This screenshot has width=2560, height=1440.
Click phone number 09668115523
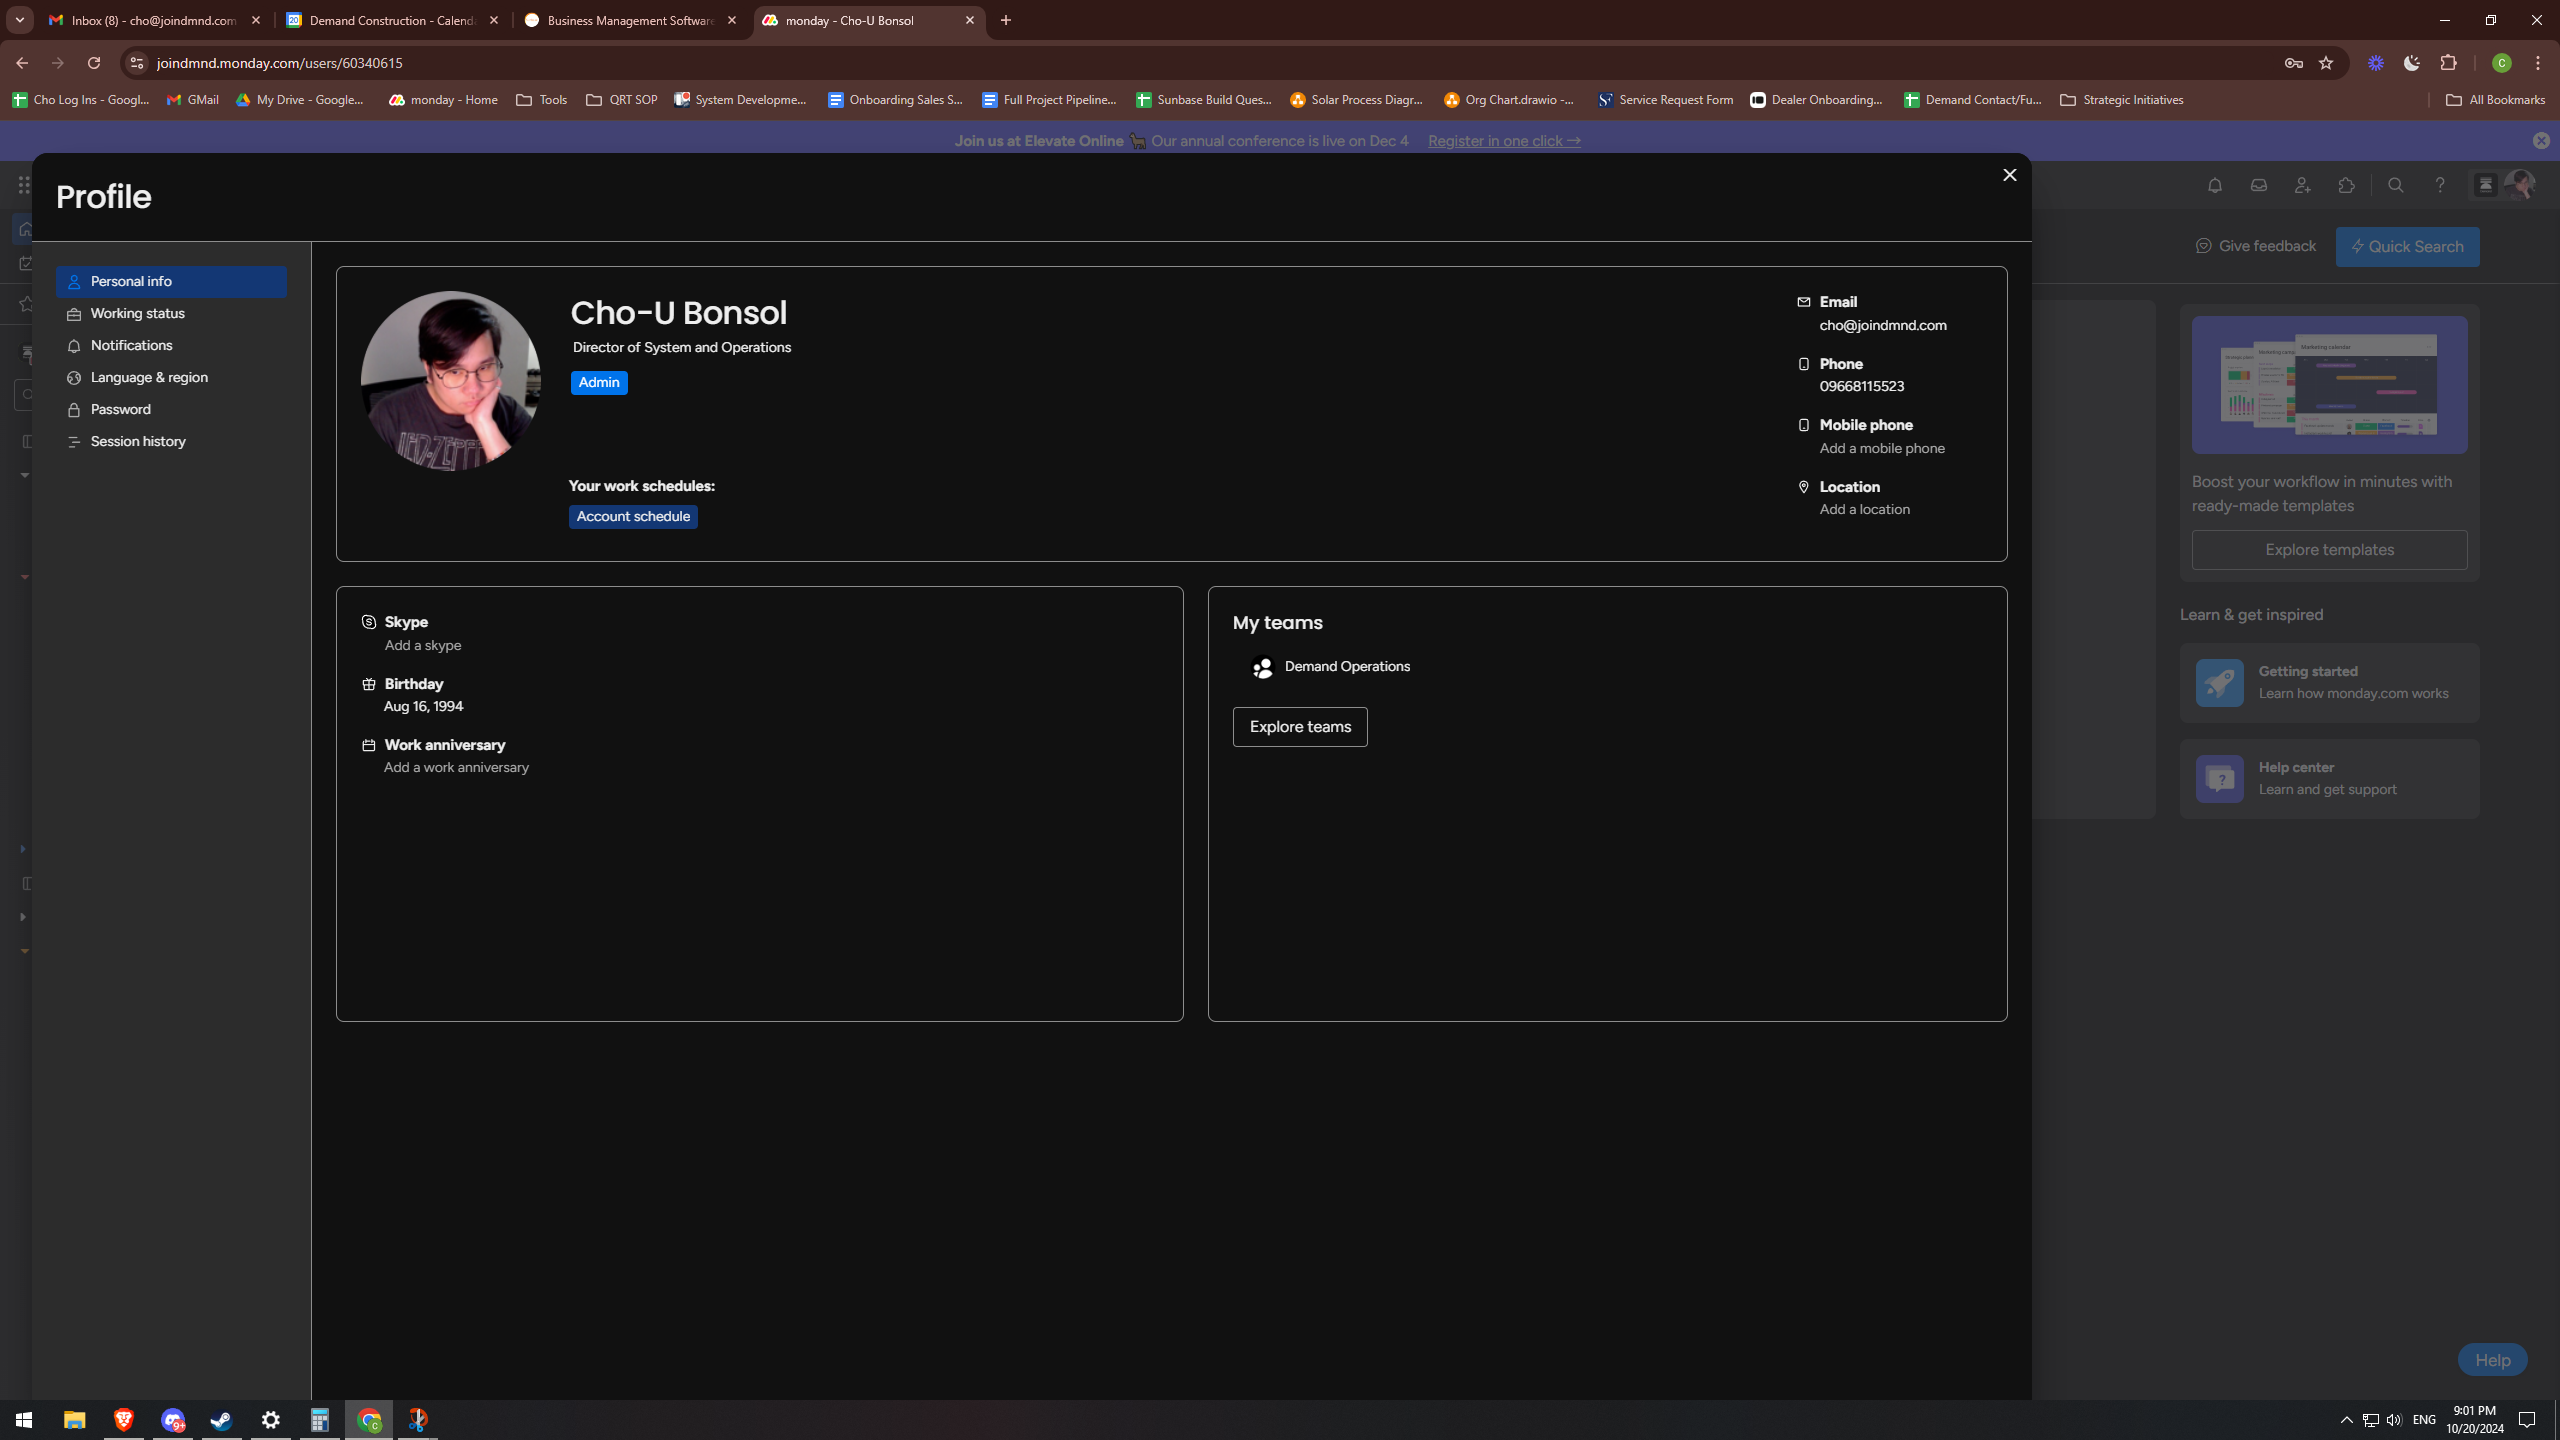[x=1861, y=386]
